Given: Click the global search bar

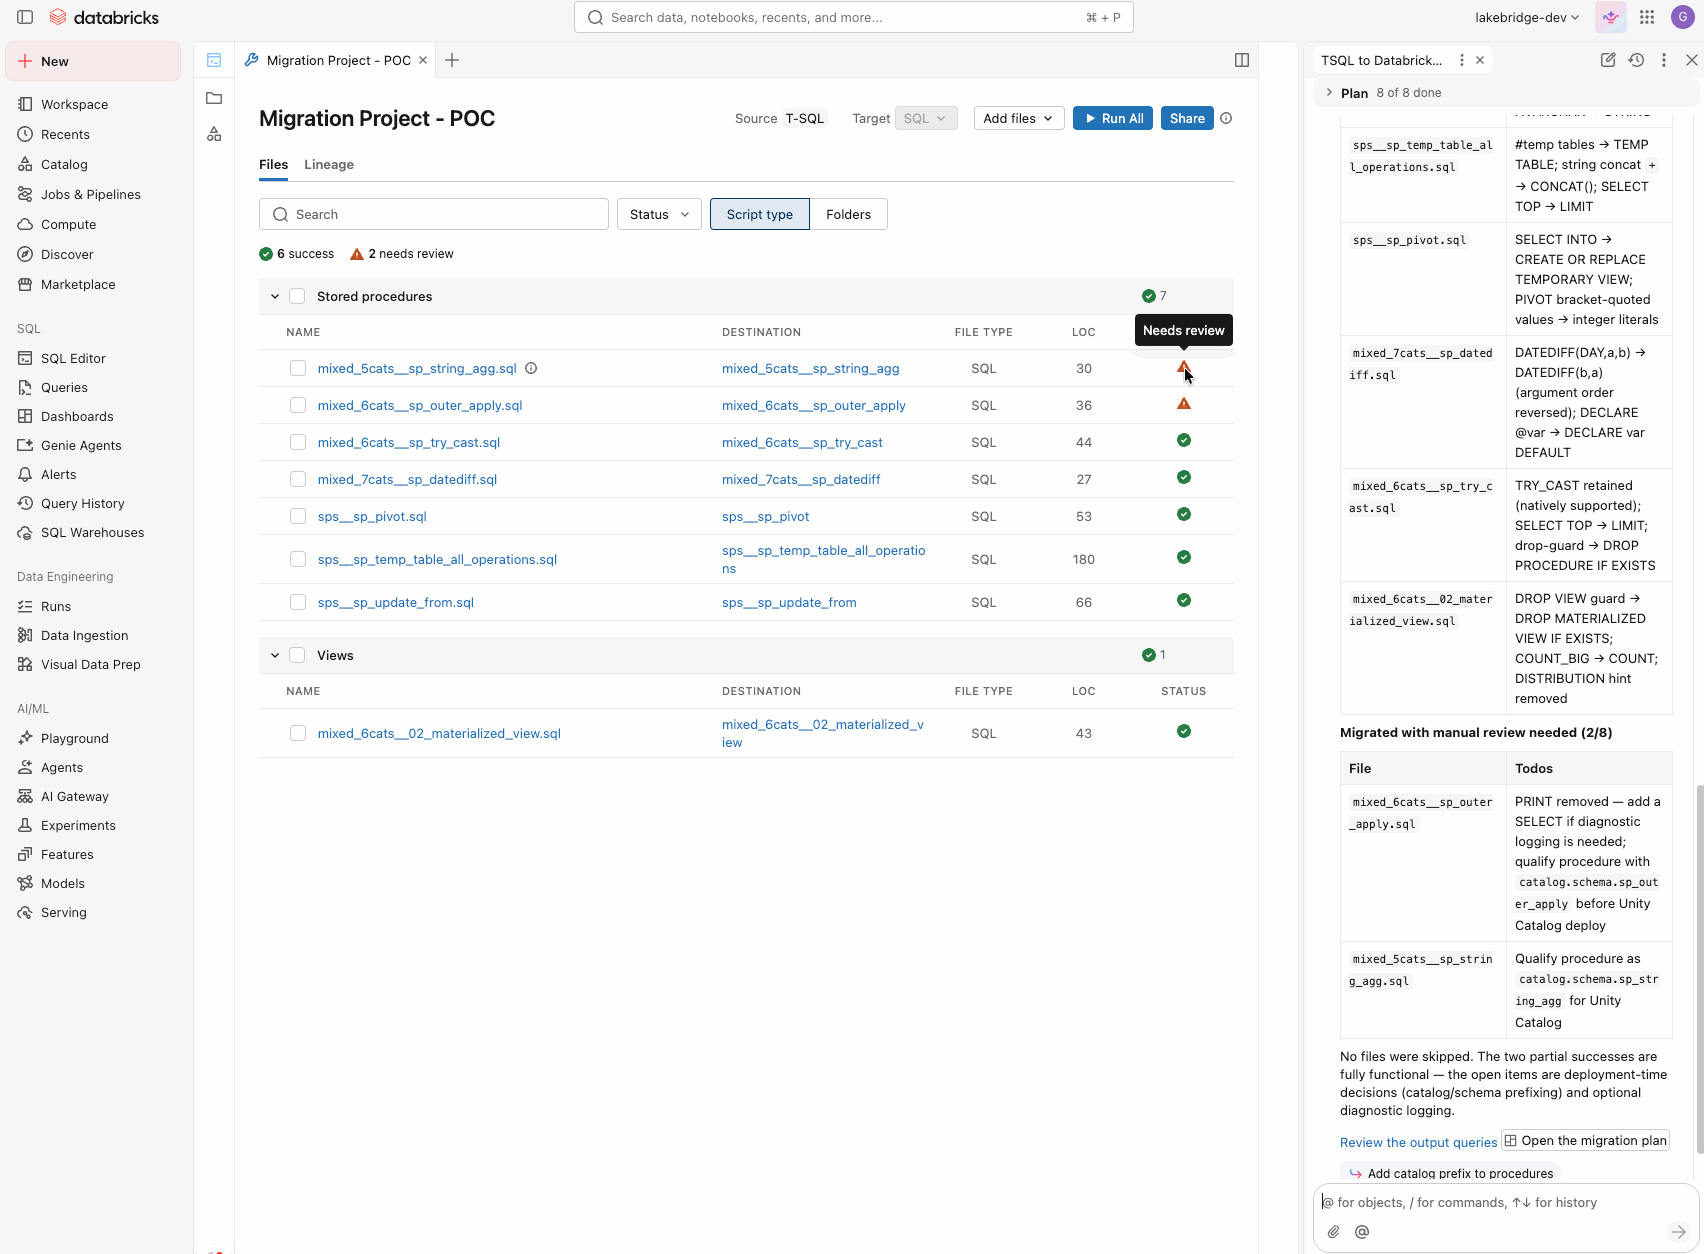Looking at the screenshot, I should [854, 17].
